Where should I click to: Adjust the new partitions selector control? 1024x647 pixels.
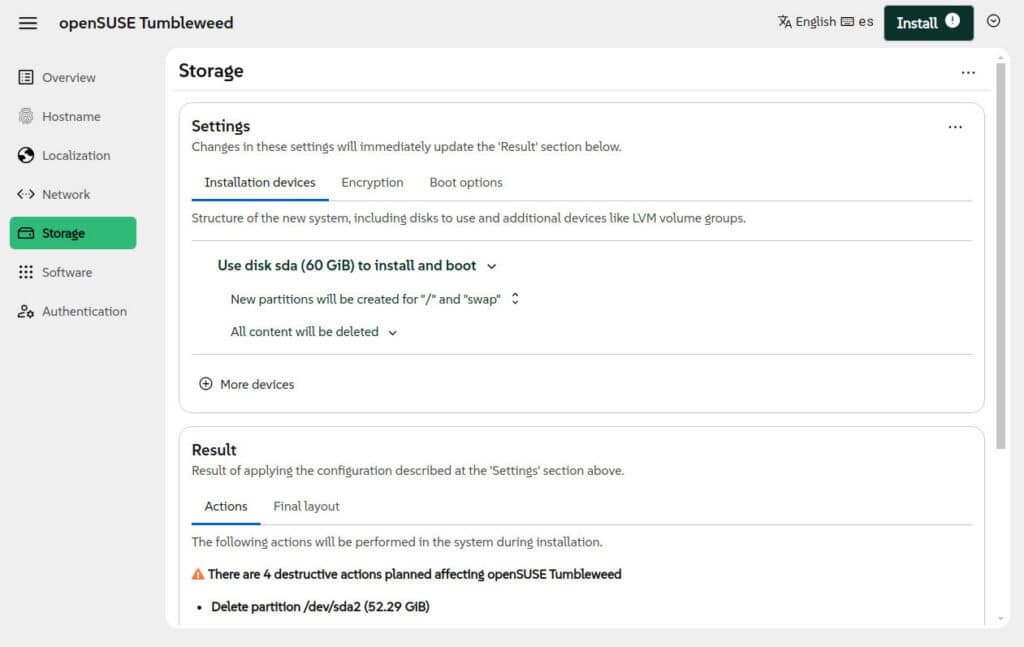click(x=515, y=298)
